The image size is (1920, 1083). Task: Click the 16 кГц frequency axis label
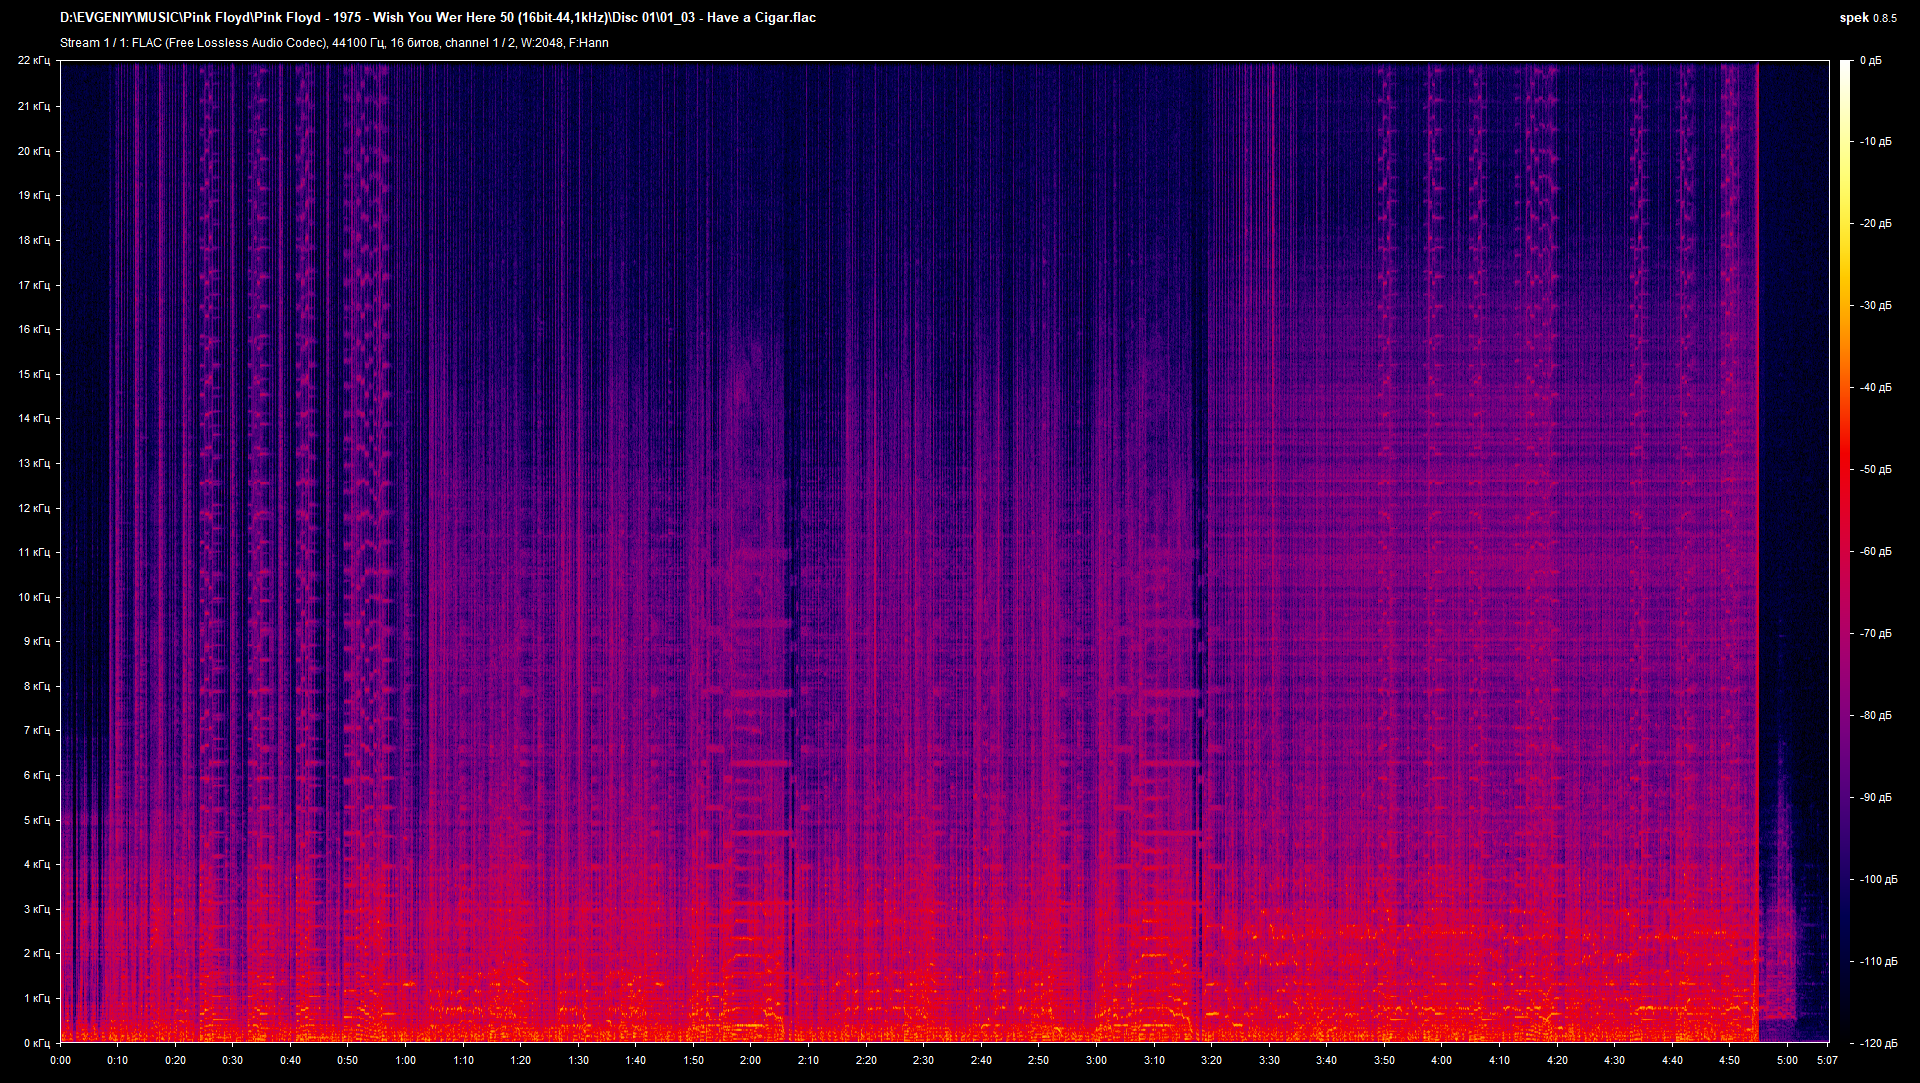click(33, 329)
